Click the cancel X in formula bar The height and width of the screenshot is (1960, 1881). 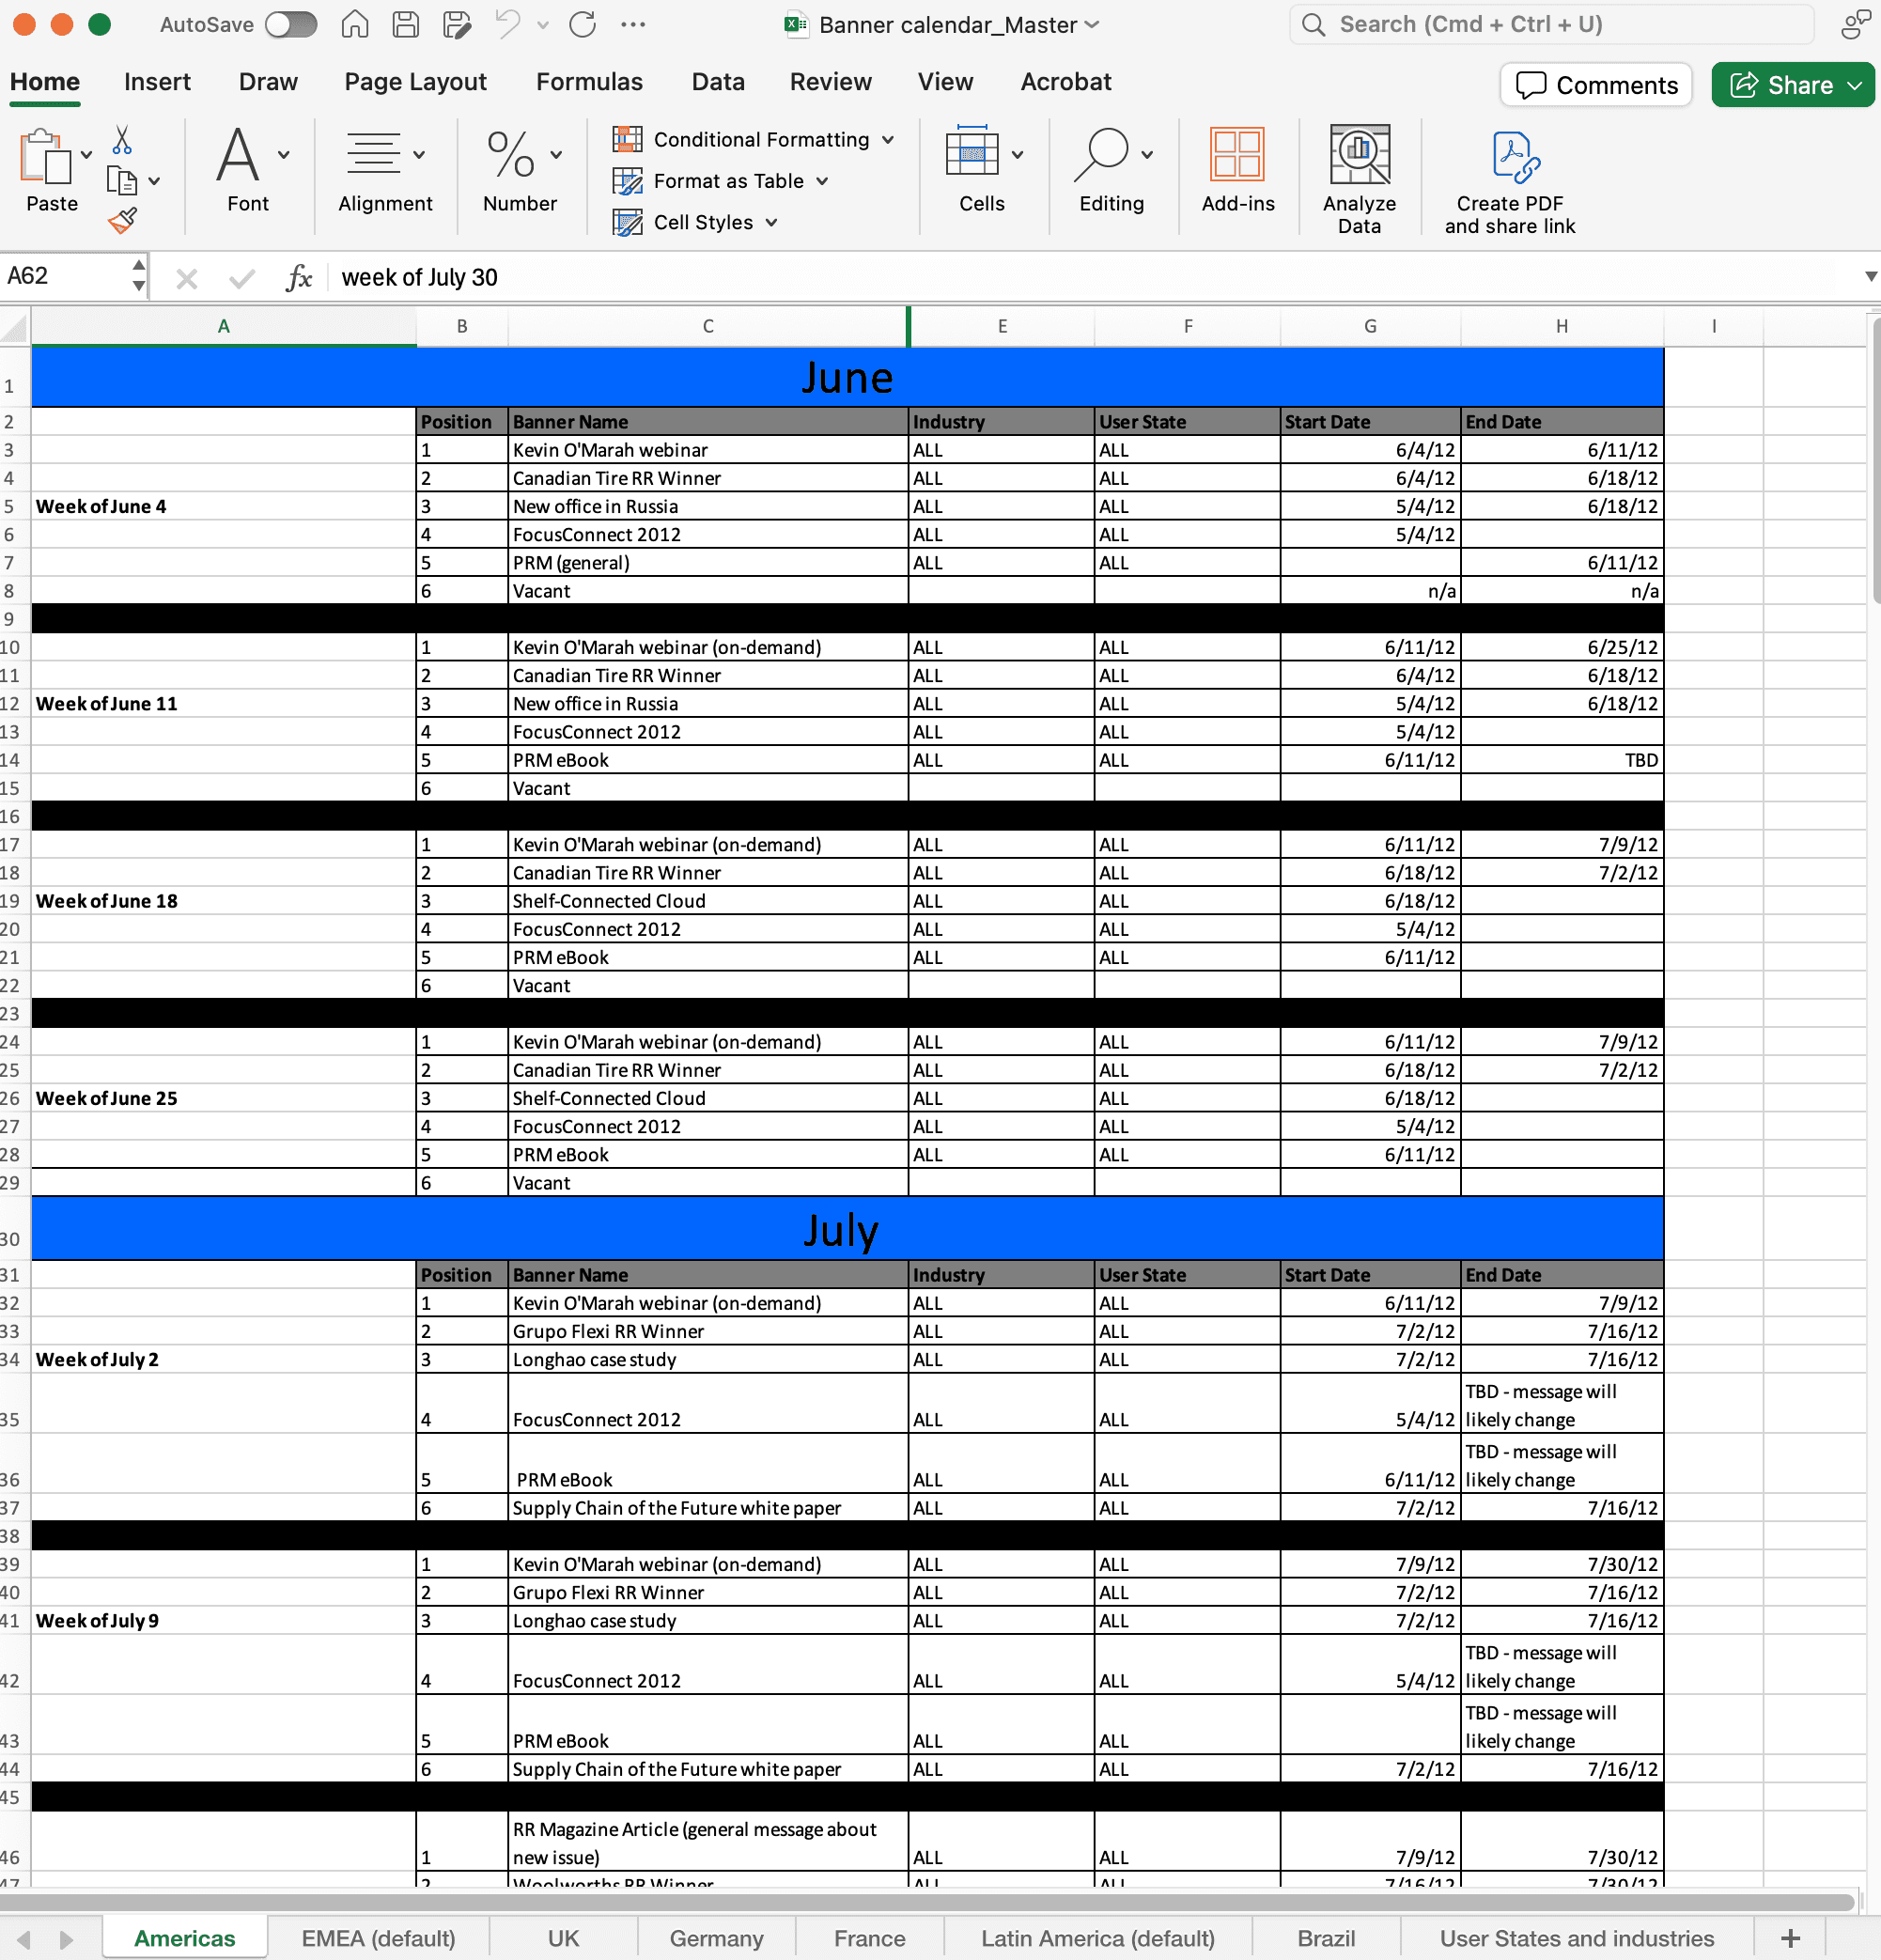(x=187, y=278)
